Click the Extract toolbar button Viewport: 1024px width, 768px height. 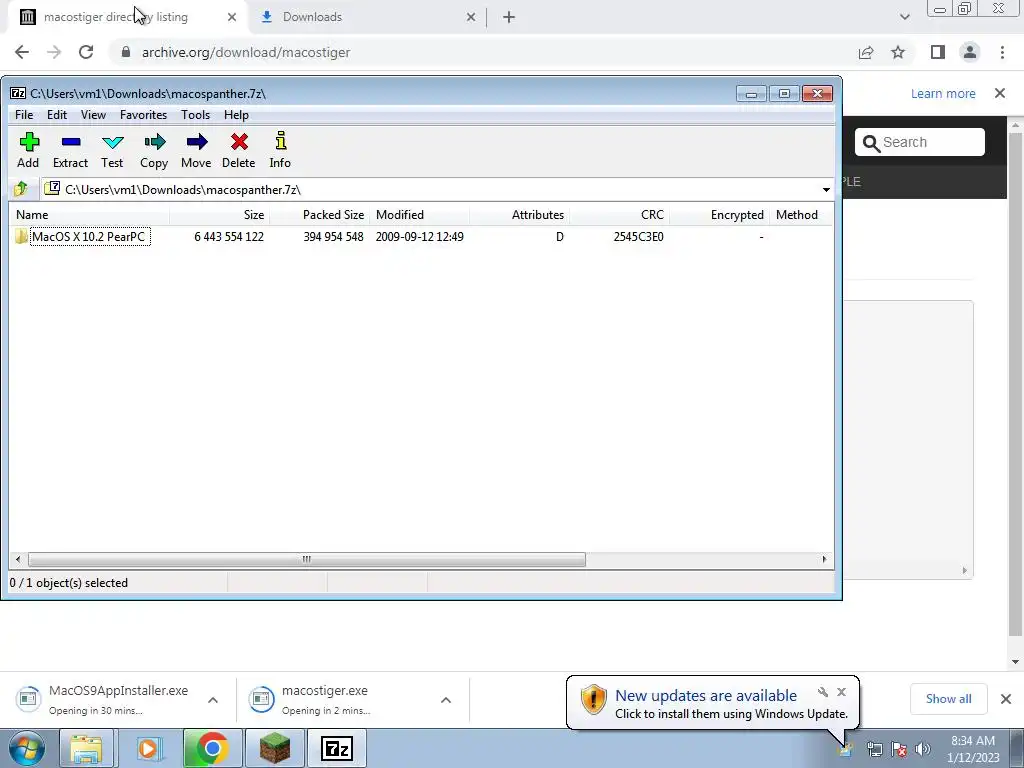click(x=71, y=150)
